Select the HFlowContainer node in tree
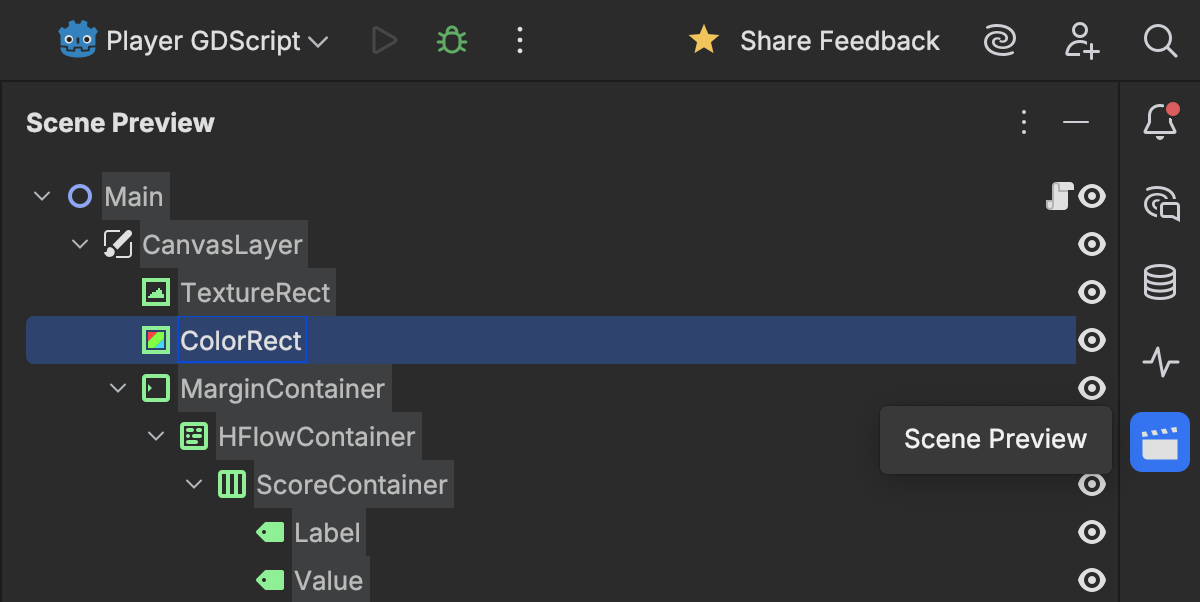The image size is (1200, 602). (x=316, y=437)
